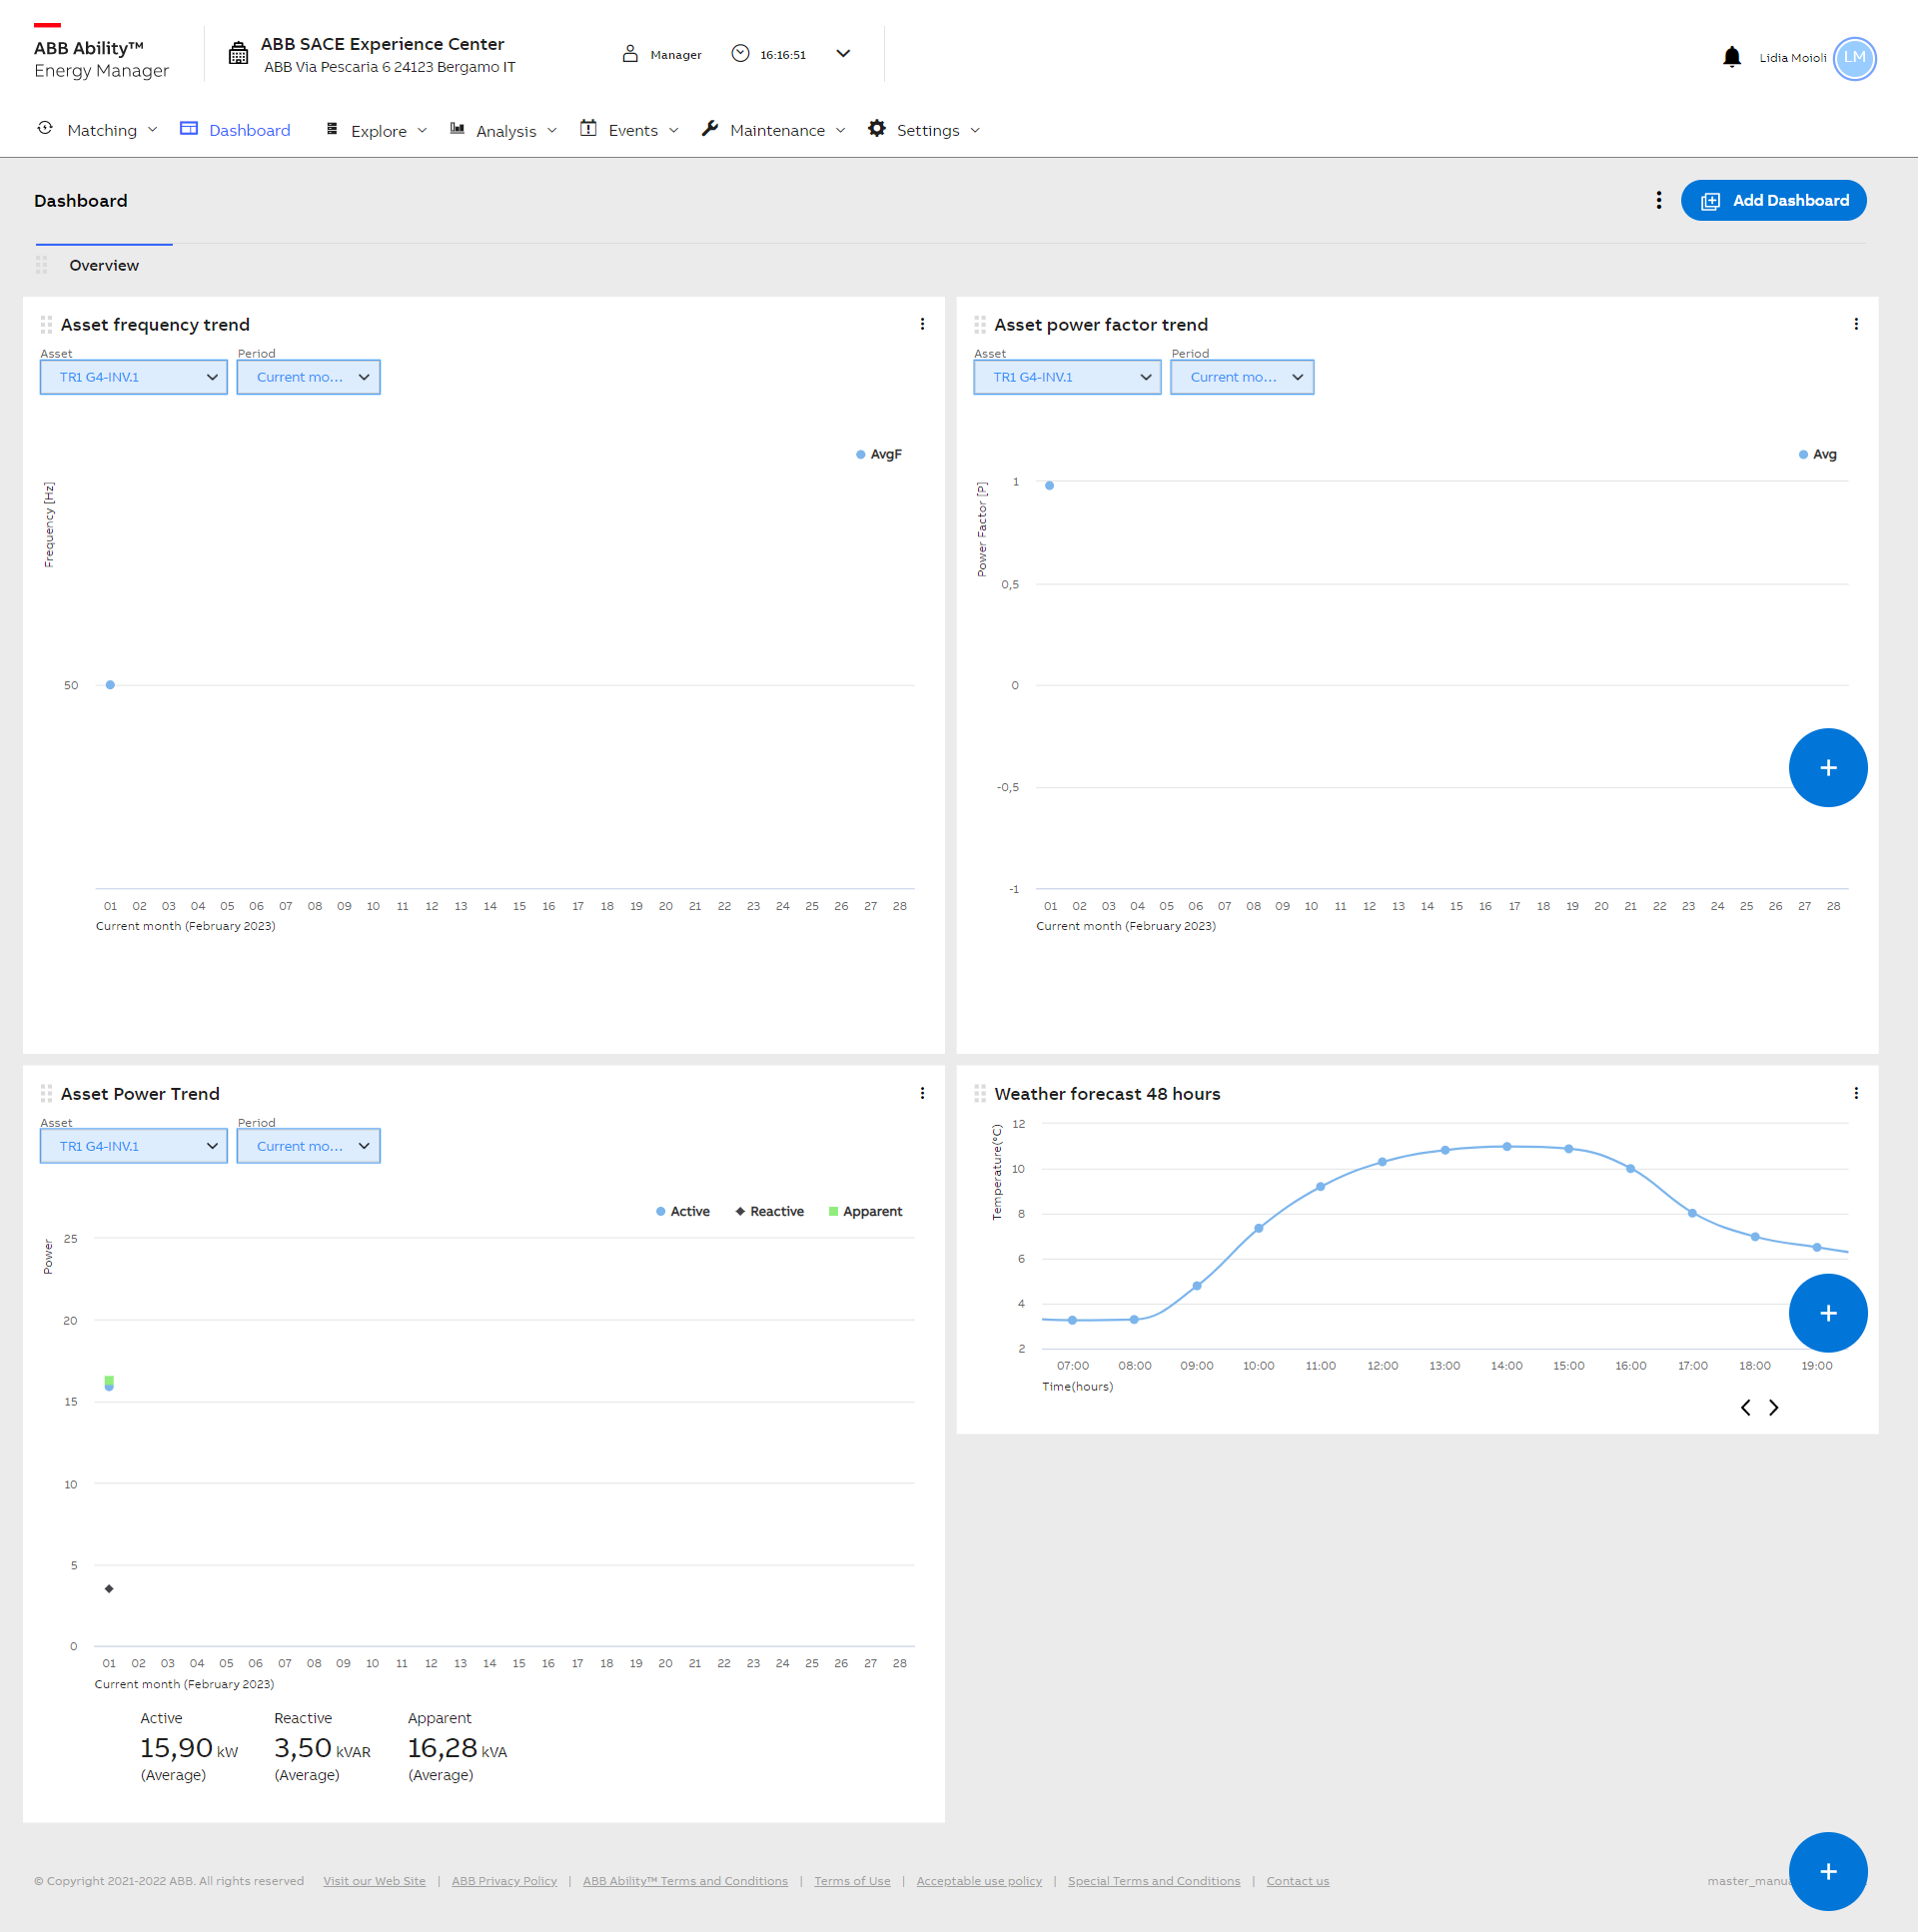Open Weather forecast widget options menu
The width and height of the screenshot is (1918, 1932).
point(1856,1093)
